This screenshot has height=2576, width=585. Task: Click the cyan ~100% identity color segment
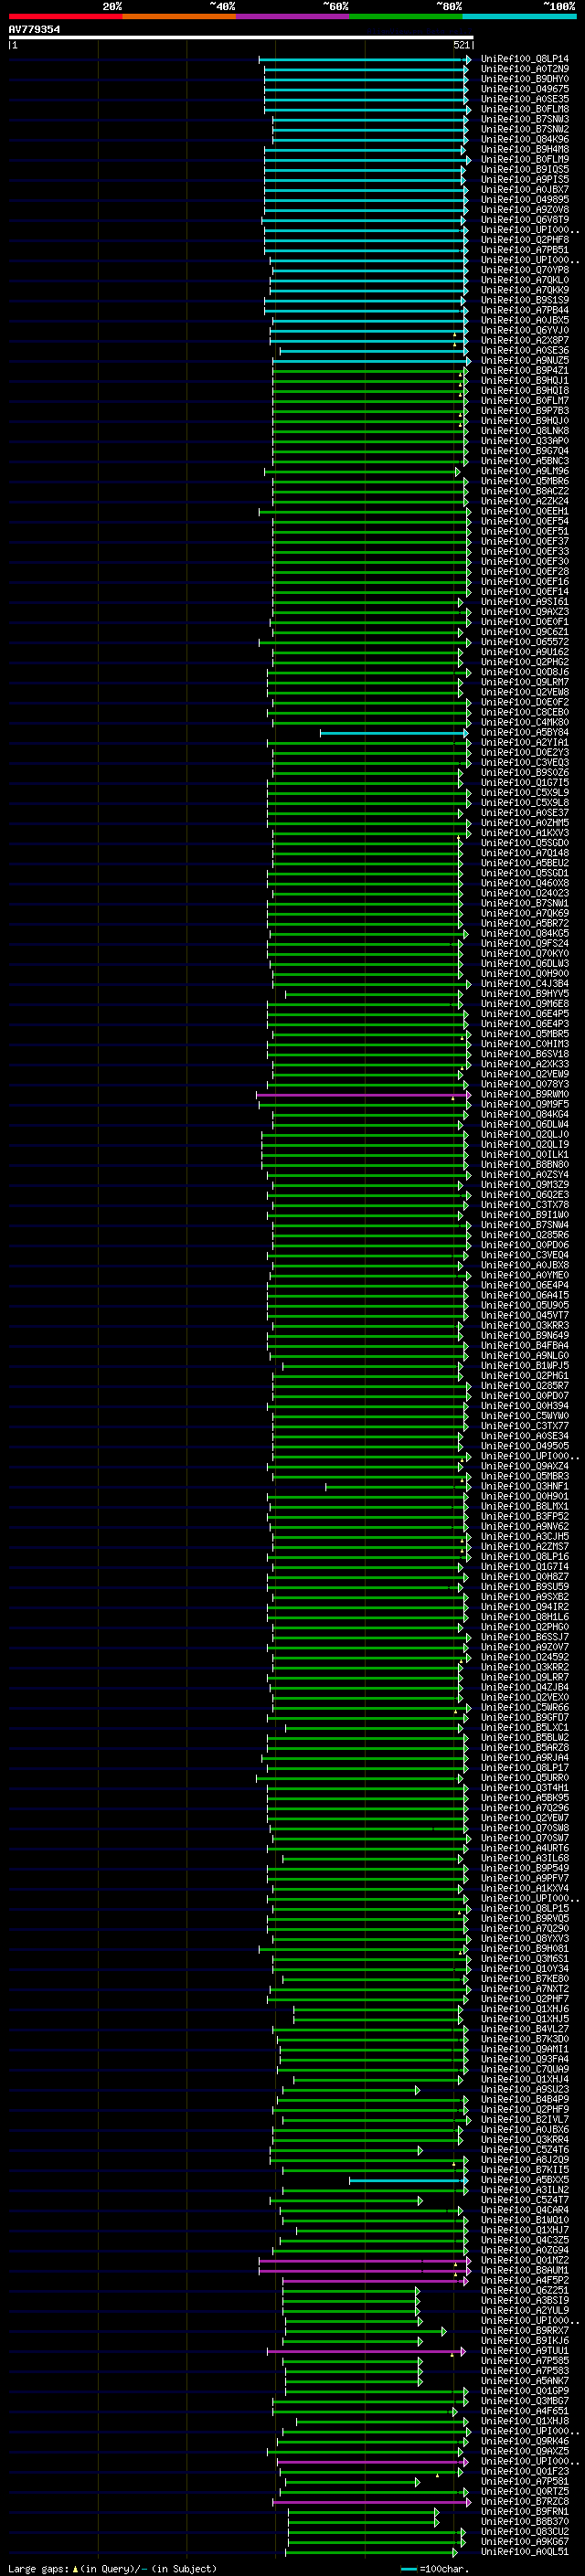[x=519, y=16]
